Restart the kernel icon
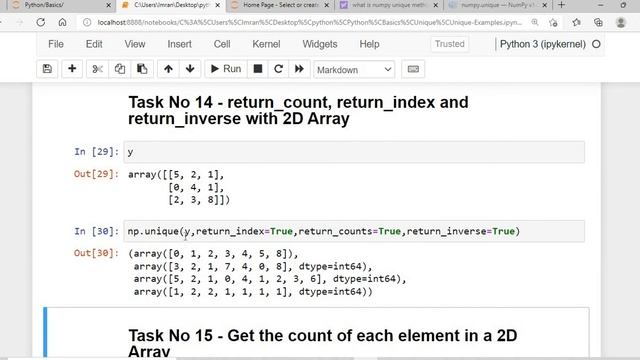Screen dimensions: 640x360 coord(278,69)
